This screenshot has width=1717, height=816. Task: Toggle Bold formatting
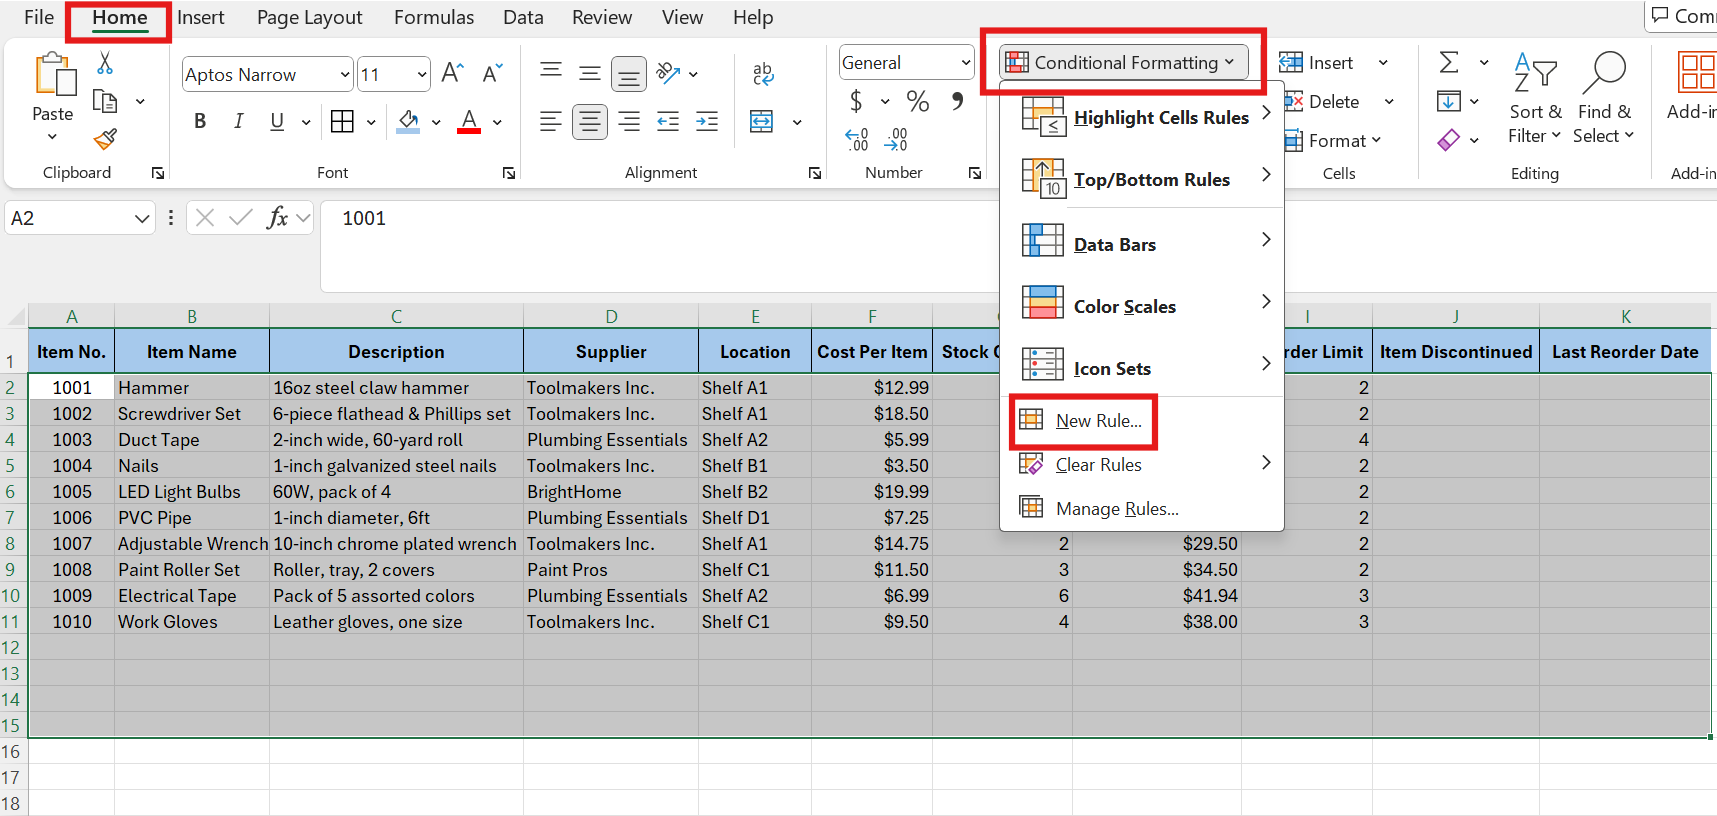click(x=200, y=121)
